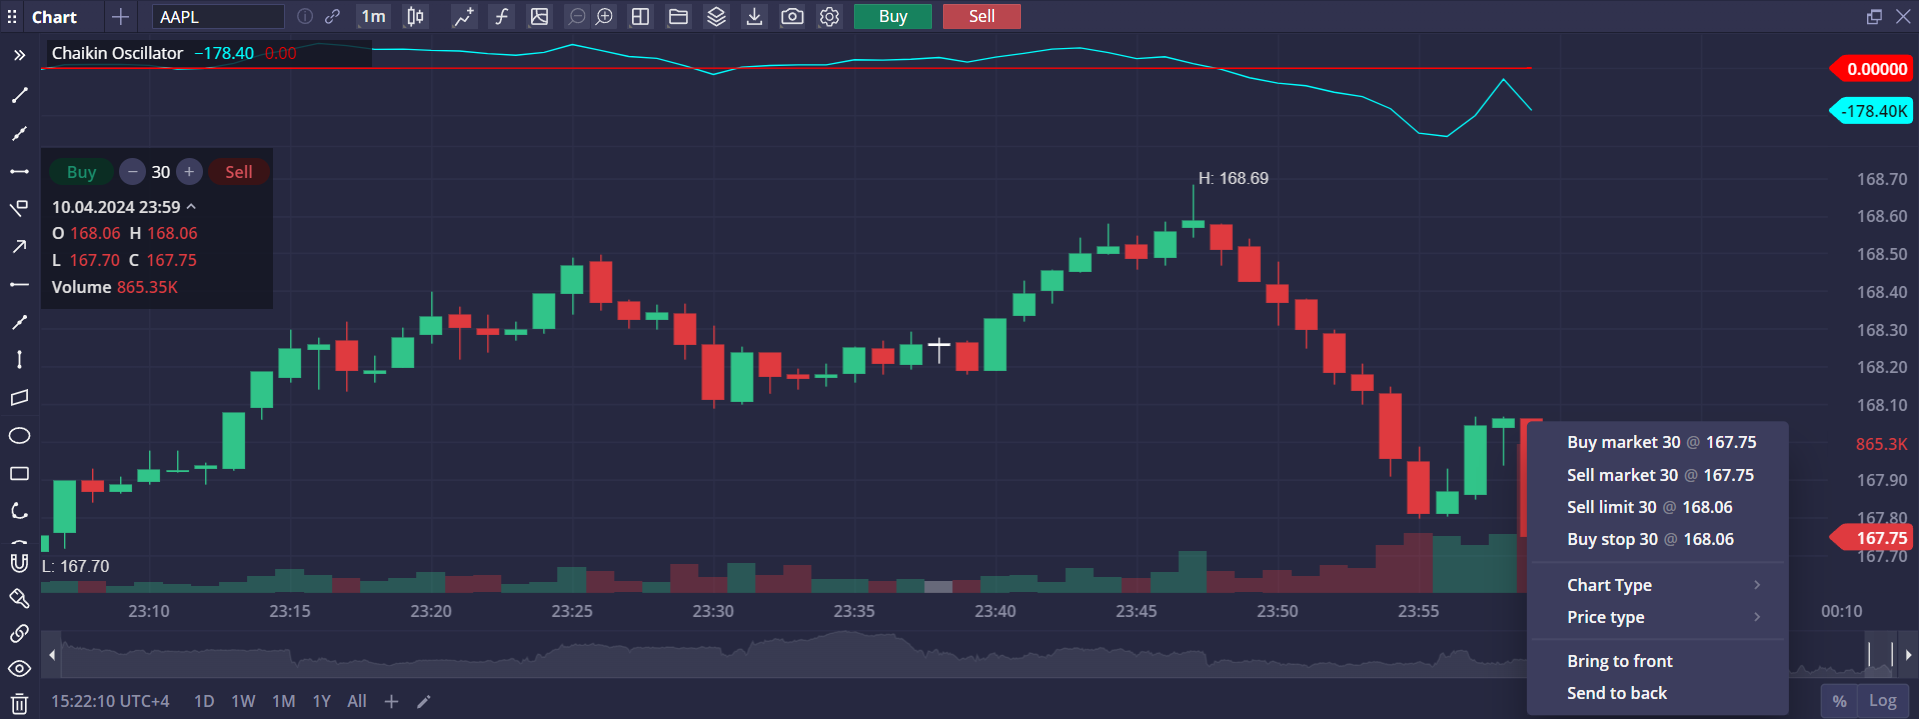
Task: Select the rectangle drawing tool
Action: pyautogui.click(x=19, y=474)
